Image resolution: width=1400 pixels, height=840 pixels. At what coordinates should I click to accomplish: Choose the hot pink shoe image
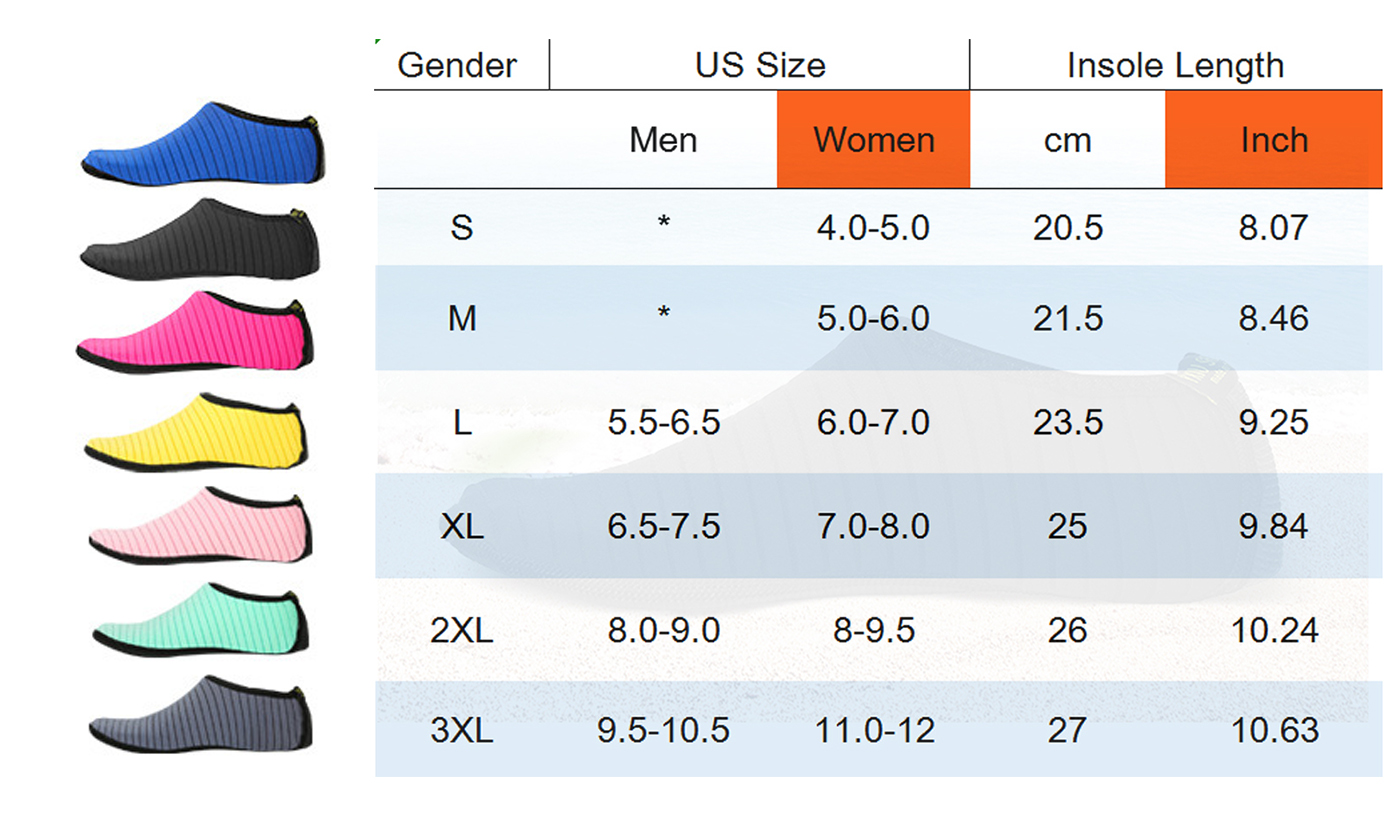(x=196, y=332)
